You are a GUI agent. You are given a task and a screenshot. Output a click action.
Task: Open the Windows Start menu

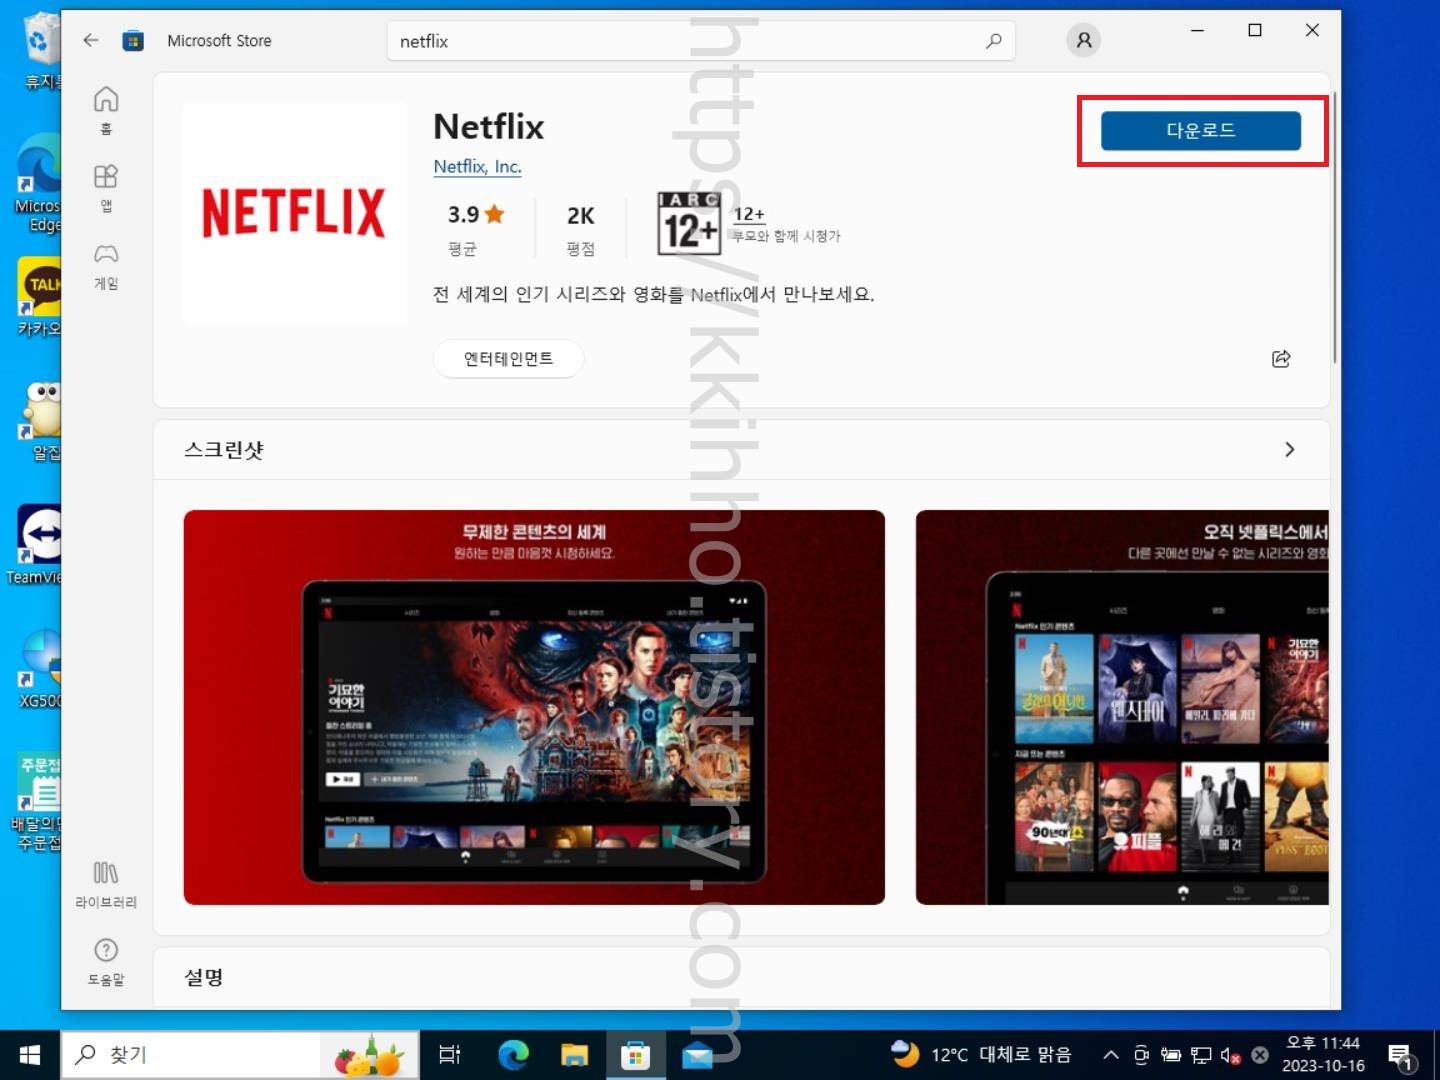[x=29, y=1055]
